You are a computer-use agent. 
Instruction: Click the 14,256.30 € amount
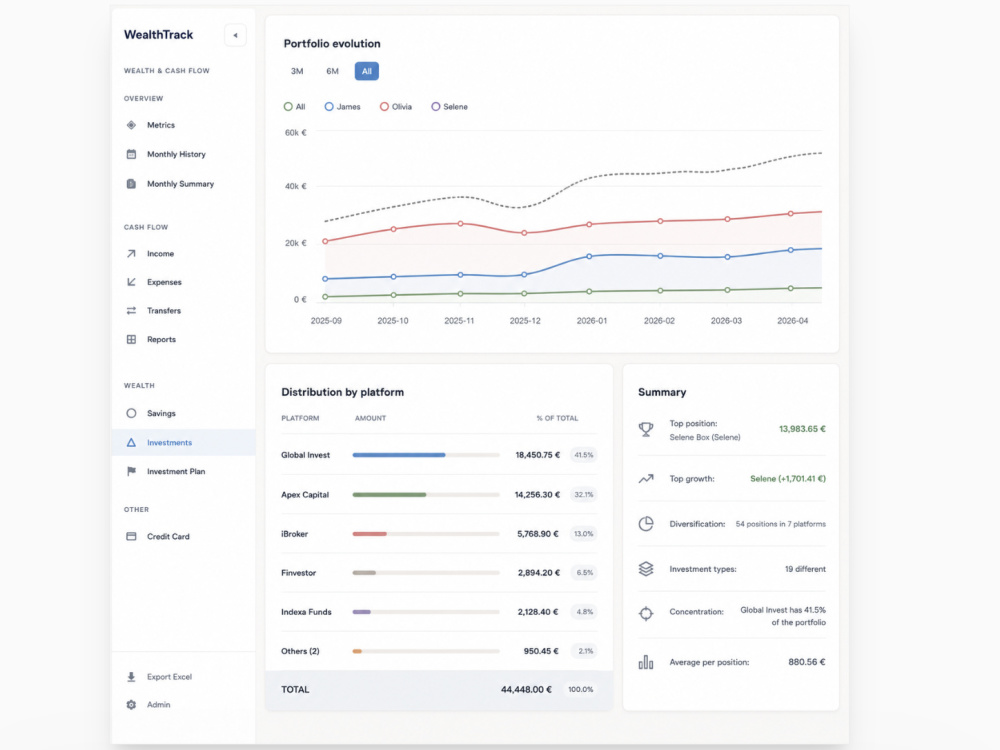(x=537, y=495)
